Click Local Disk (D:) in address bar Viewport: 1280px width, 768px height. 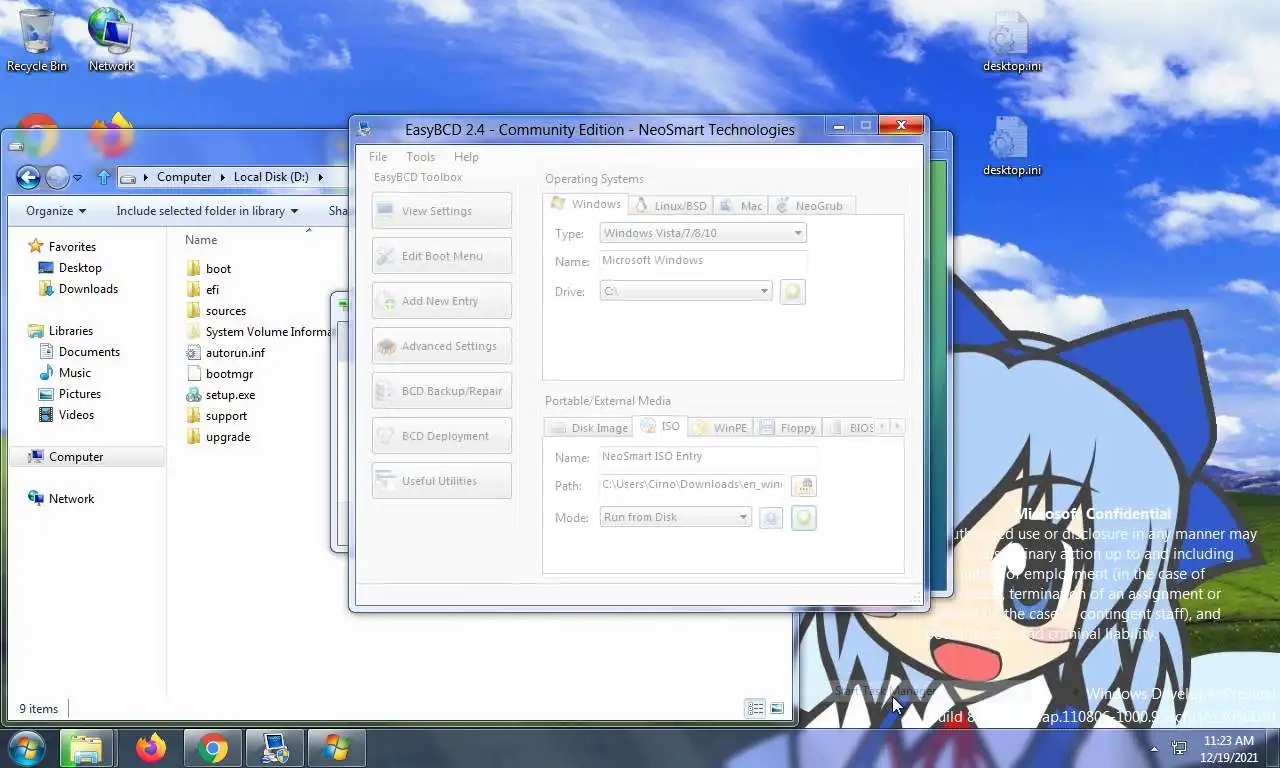[271, 177]
